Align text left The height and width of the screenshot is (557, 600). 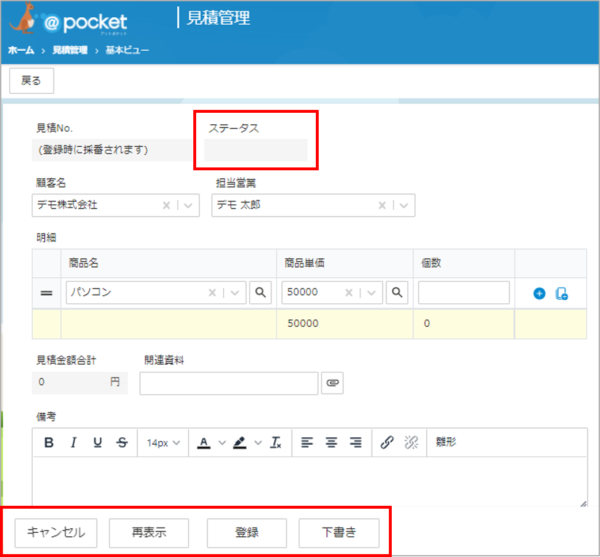tap(307, 443)
